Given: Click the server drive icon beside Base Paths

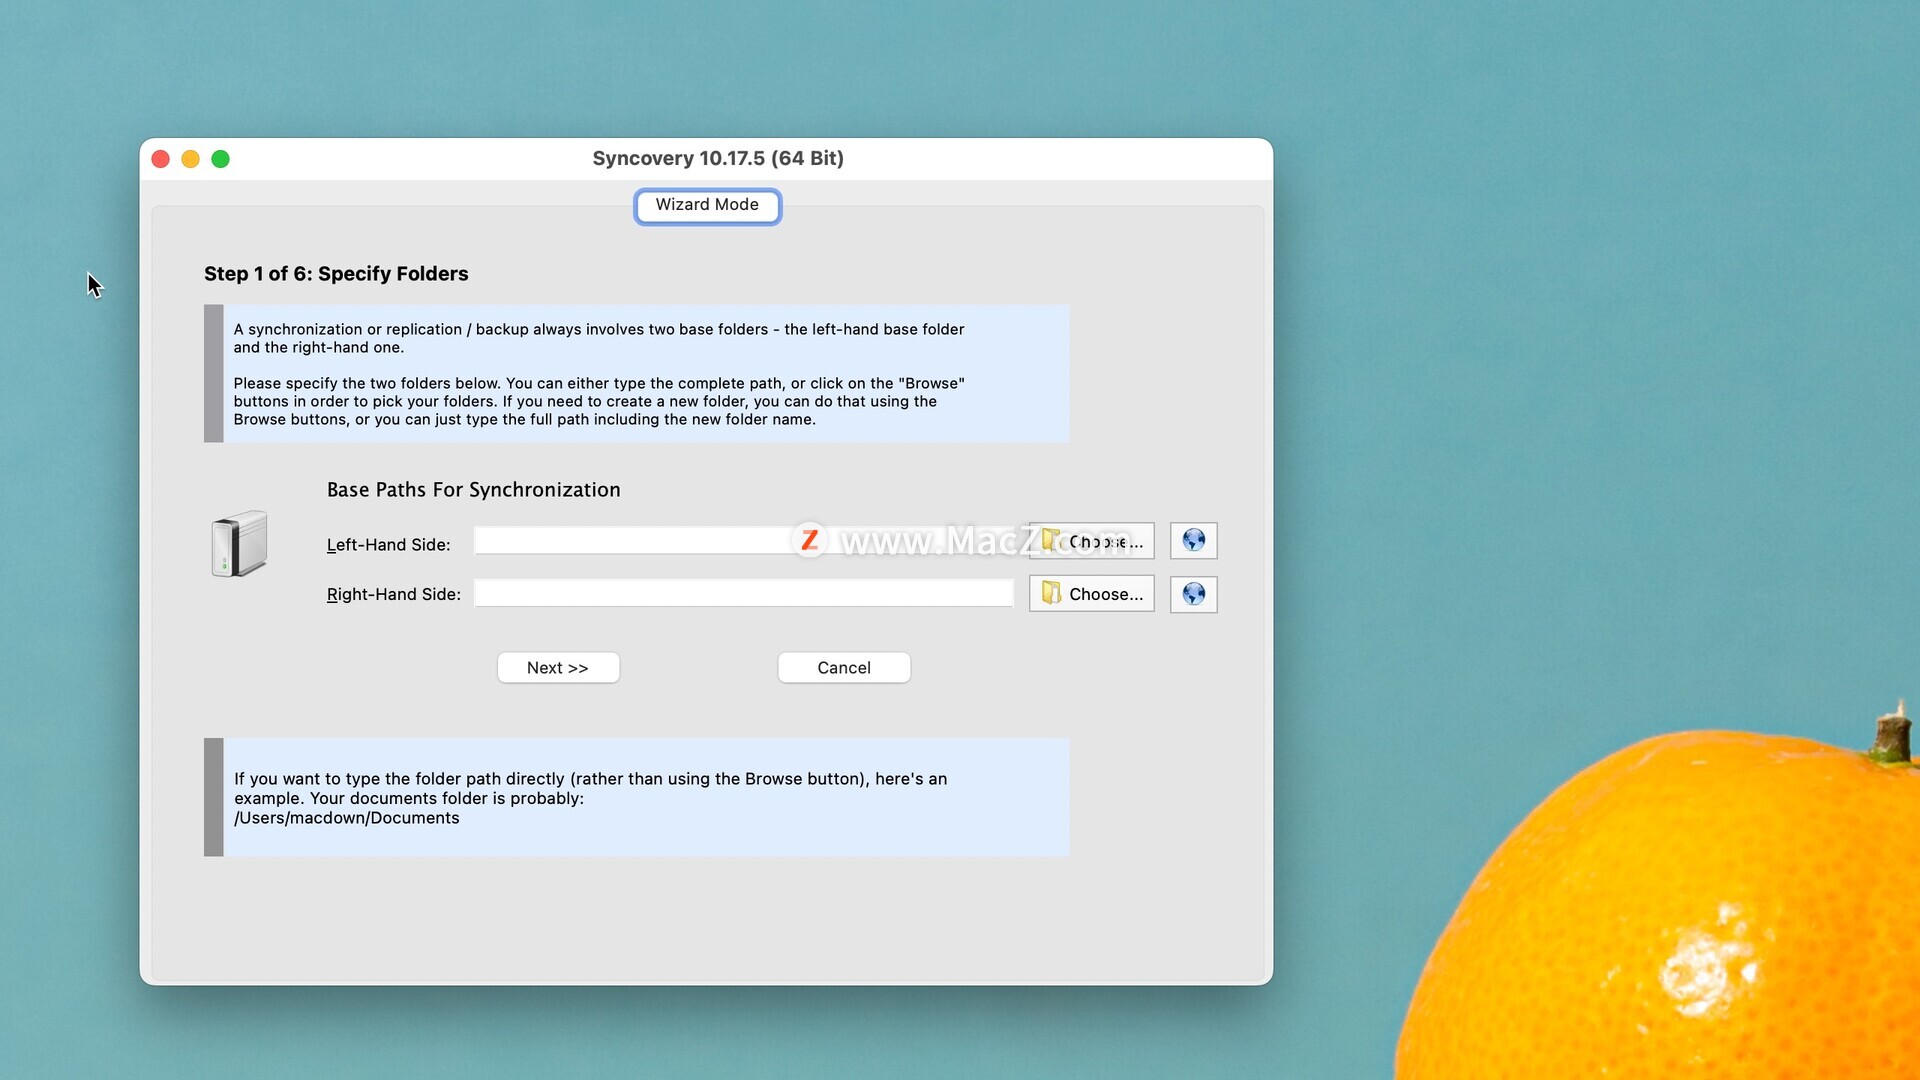Looking at the screenshot, I should [x=239, y=543].
